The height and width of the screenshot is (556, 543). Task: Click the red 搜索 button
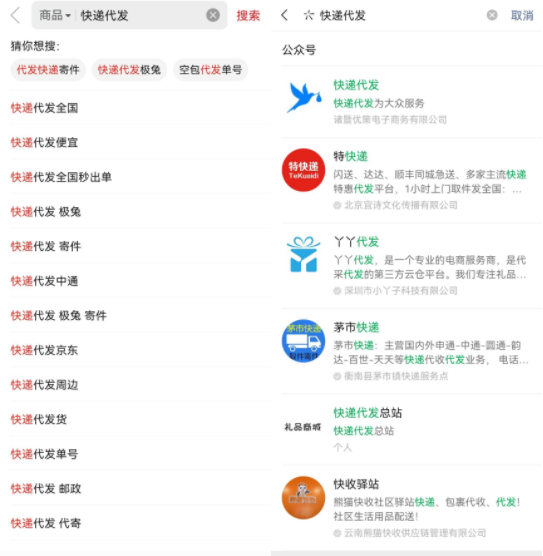pyautogui.click(x=248, y=16)
